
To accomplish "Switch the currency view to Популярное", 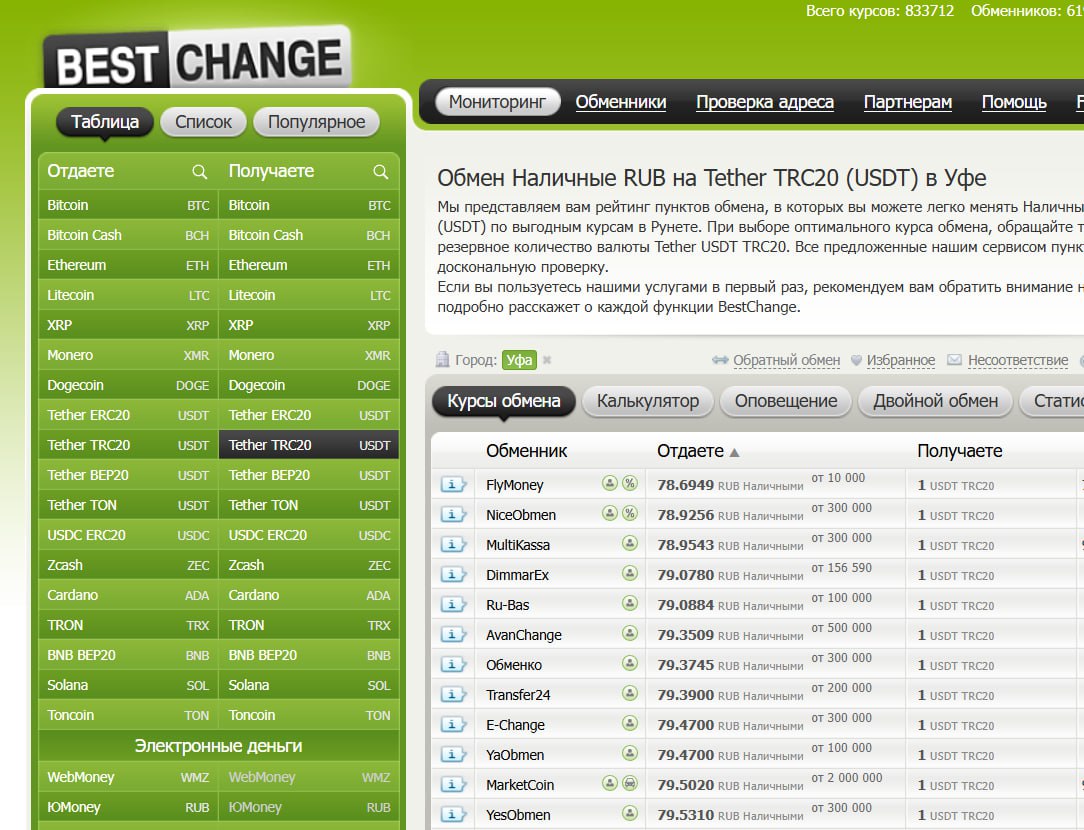I will tap(316, 122).
